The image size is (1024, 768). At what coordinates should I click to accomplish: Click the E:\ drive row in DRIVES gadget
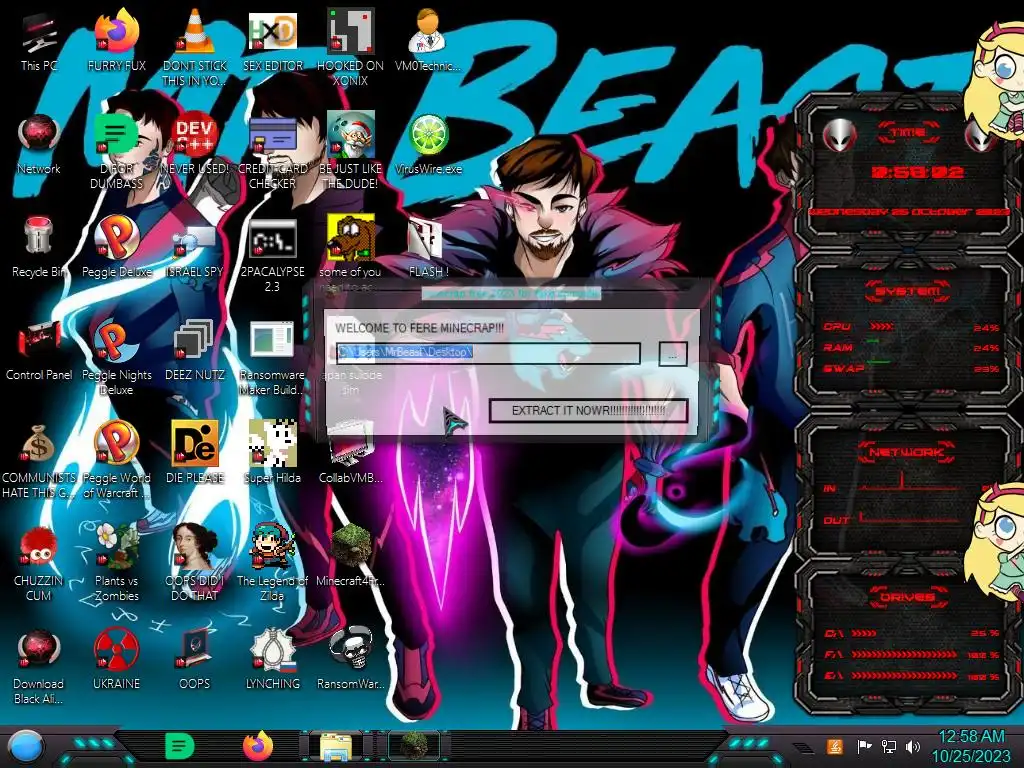[x=912, y=676]
